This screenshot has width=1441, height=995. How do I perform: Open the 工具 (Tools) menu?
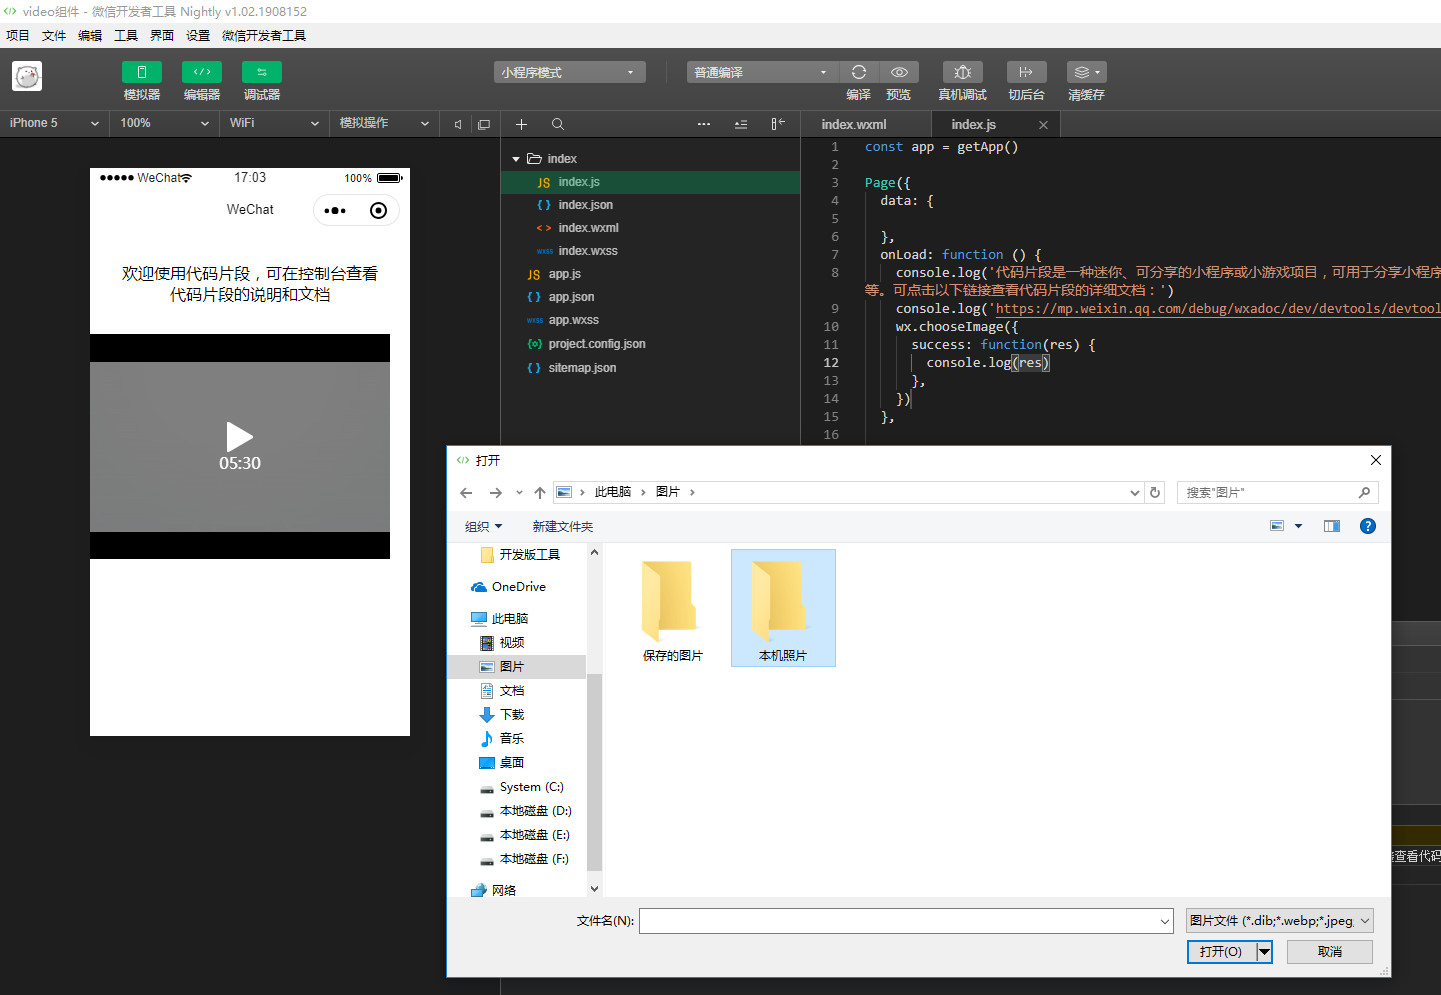coord(126,35)
